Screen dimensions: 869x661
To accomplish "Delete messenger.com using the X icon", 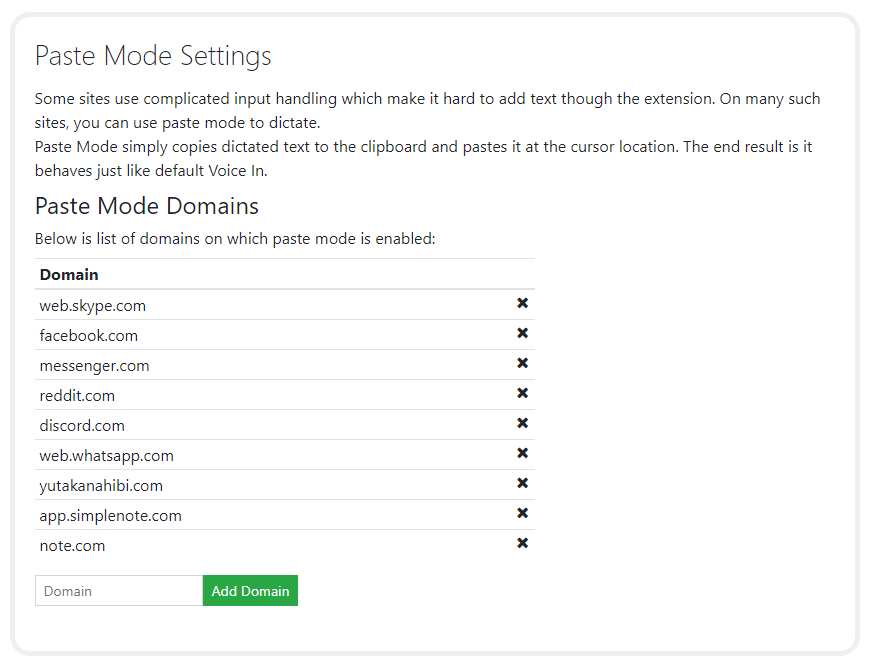I will (x=522, y=363).
